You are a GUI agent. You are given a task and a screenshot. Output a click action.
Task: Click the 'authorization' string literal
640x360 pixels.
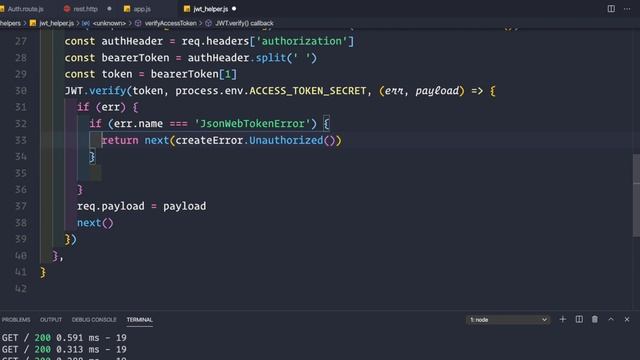[301, 41]
